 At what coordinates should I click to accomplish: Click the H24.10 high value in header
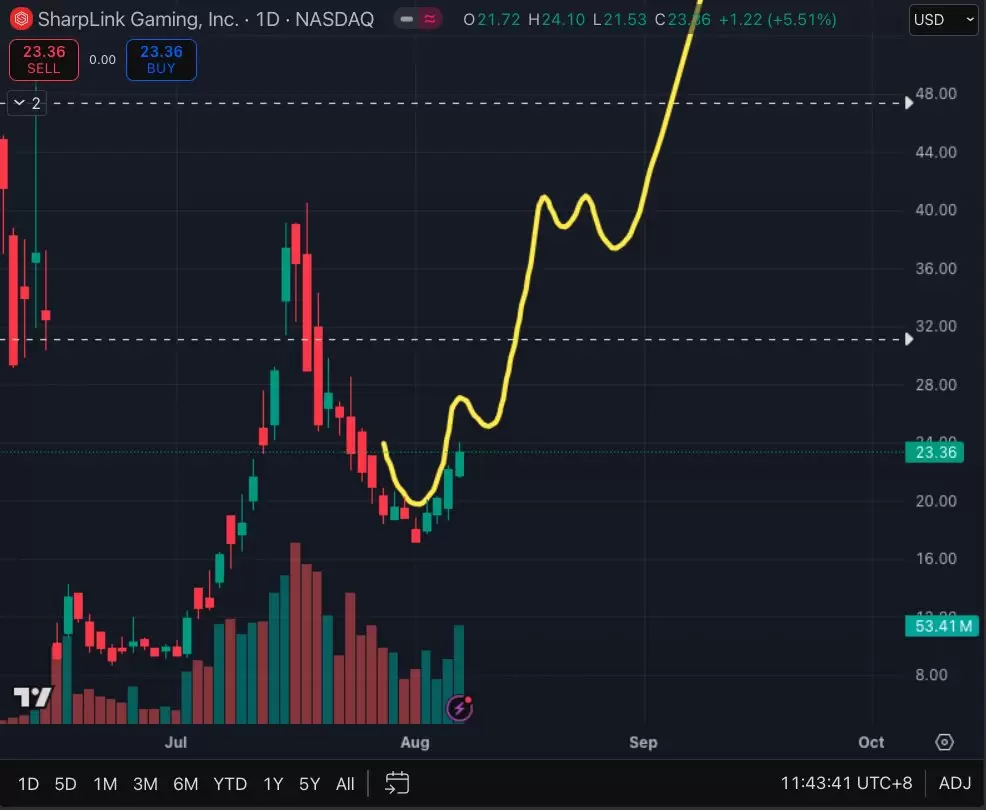coord(557,19)
